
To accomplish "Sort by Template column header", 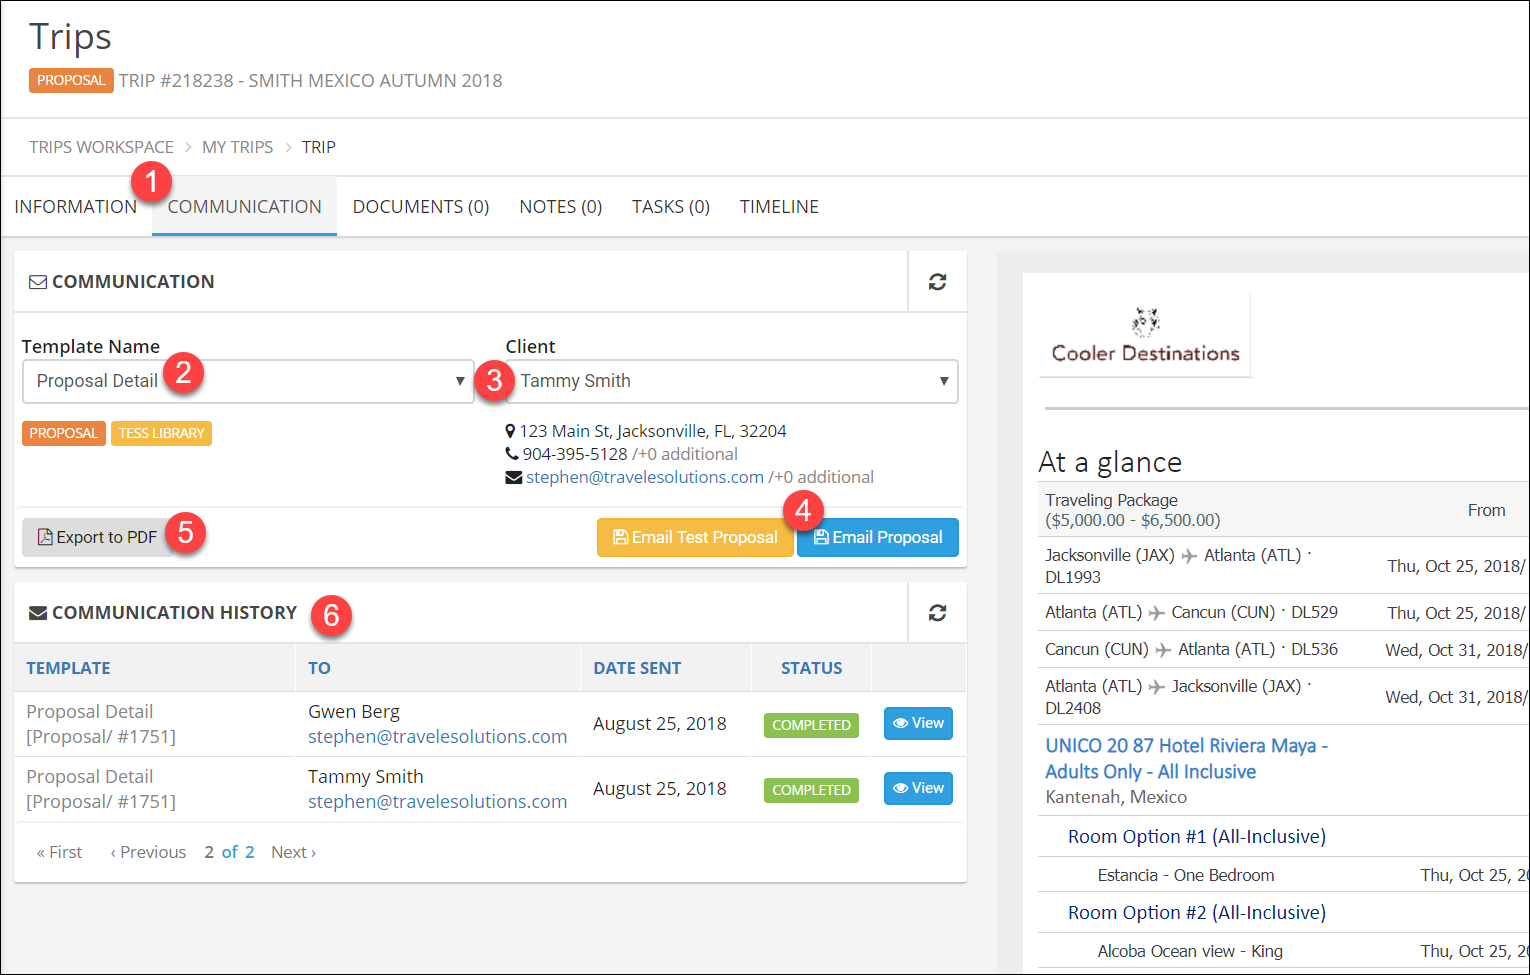I will (68, 668).
